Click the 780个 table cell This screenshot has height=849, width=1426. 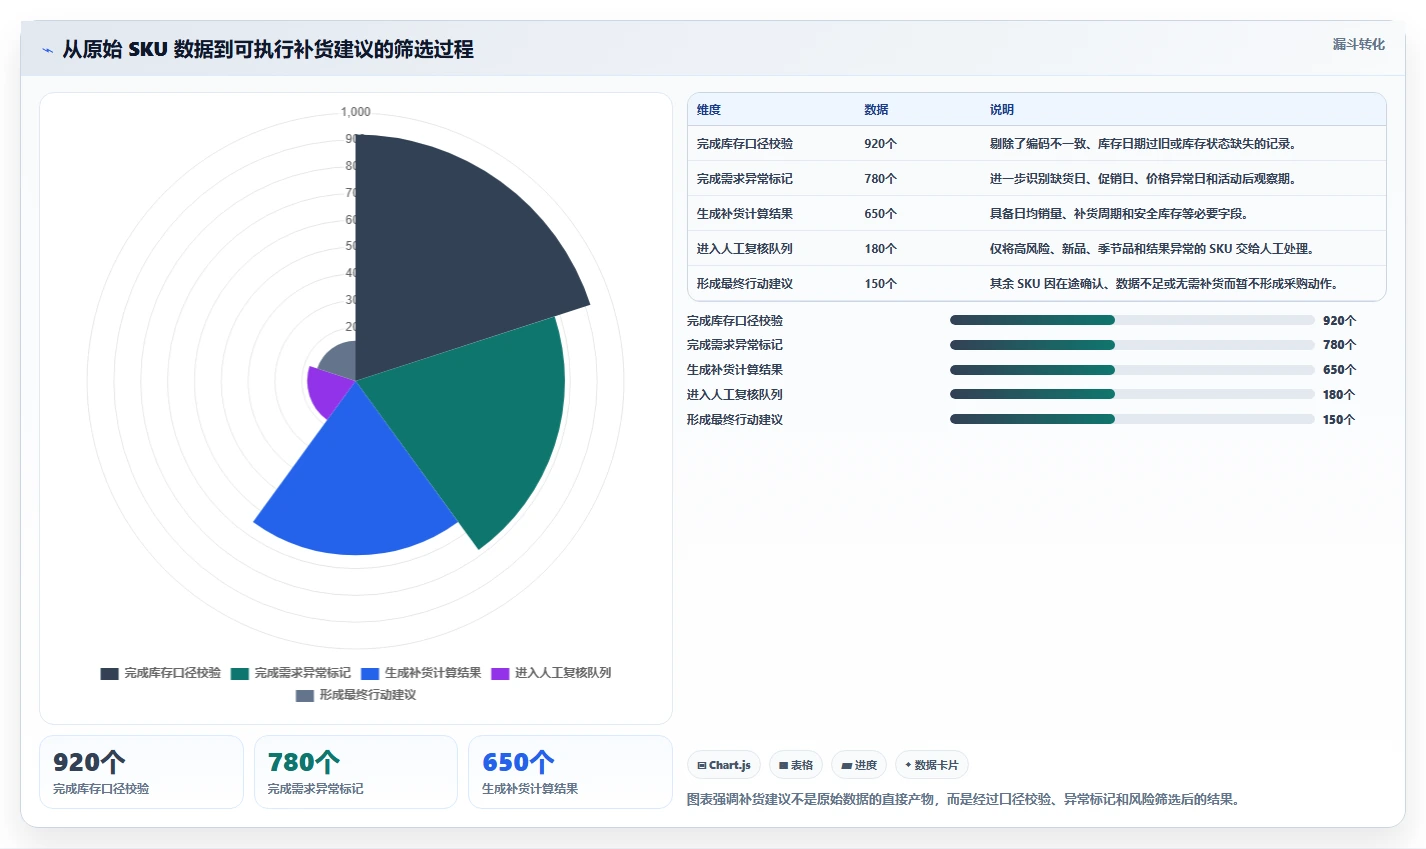point(881,179)
